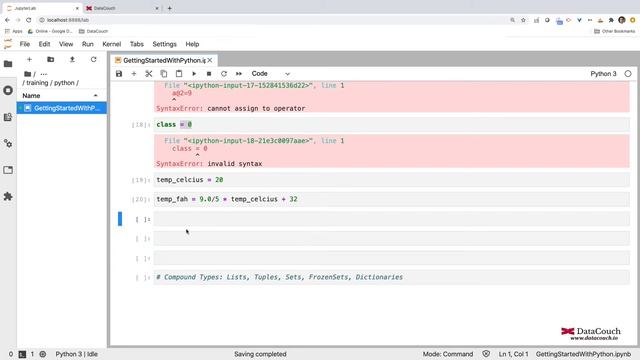Viewport: 640px width, 360px height.
Task: Open the Extension Manager puzzle icon
Action: (8, 196)
